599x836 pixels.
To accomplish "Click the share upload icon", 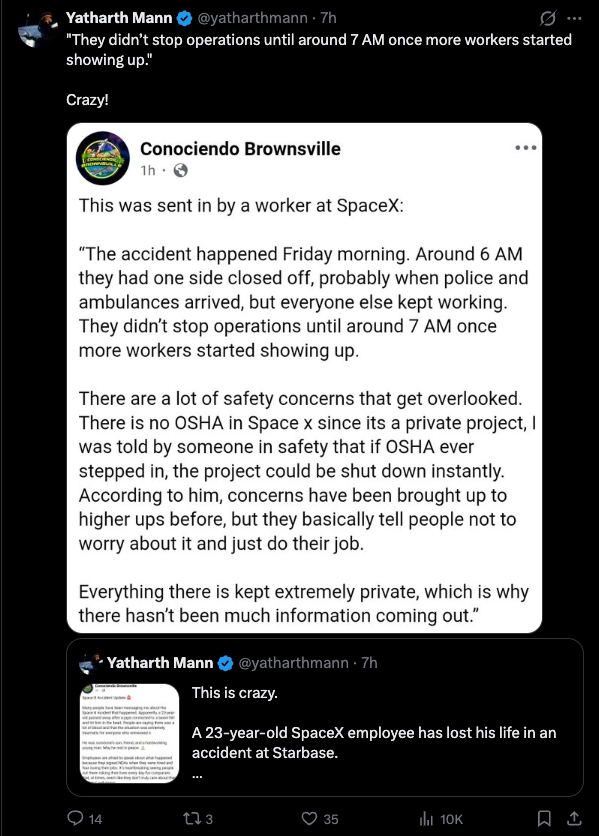I will click(574, 818).
